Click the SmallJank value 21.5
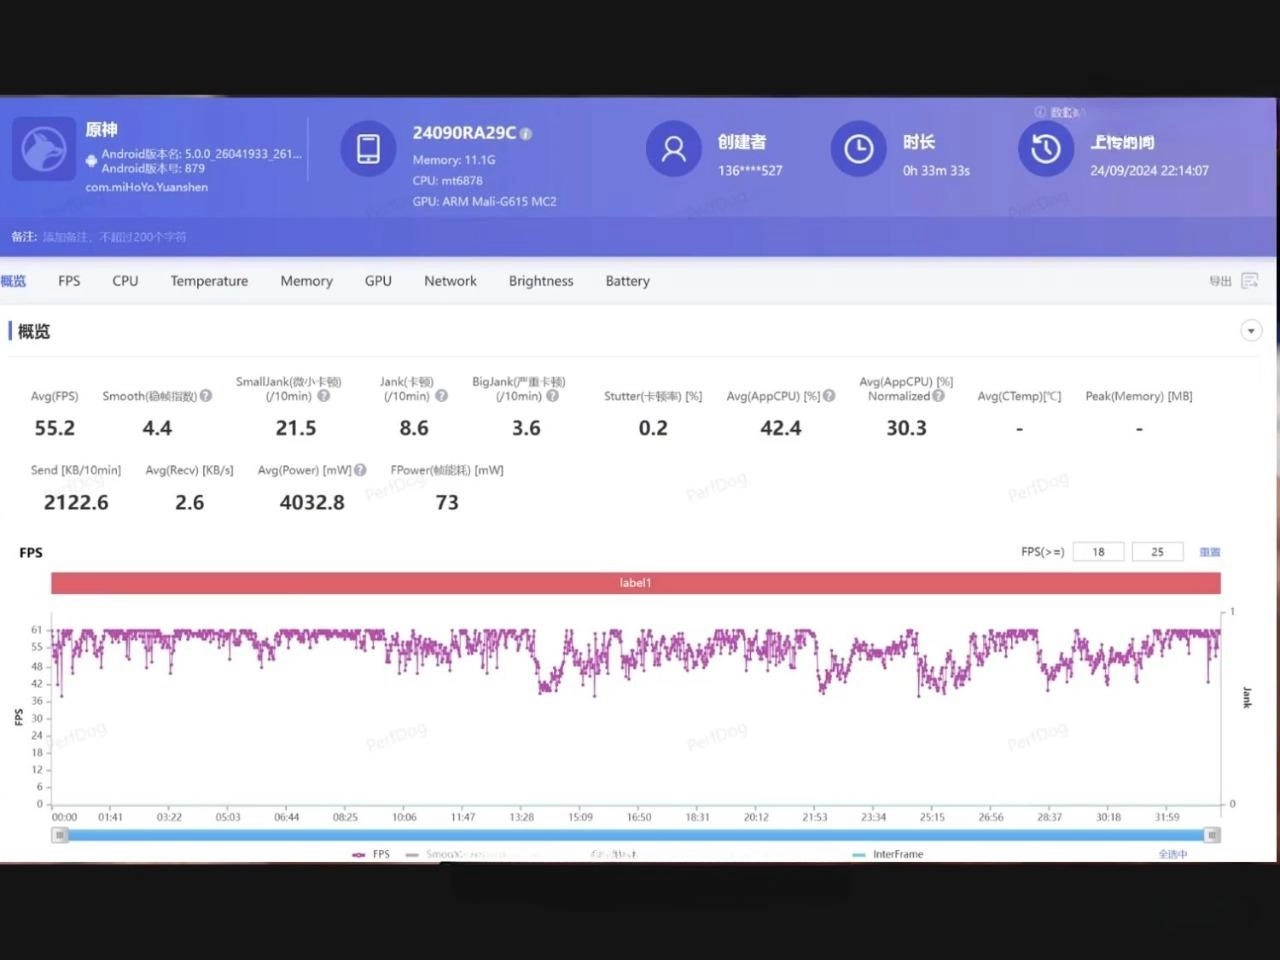Image resolution: width=1280 pixels, height=960 pixels. click(x=296, y=428)
